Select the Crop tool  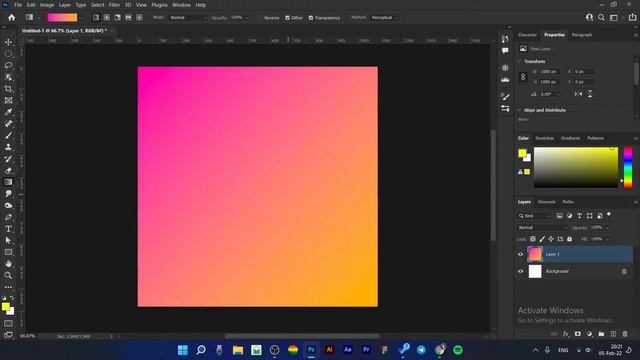(x=8, y=89)
